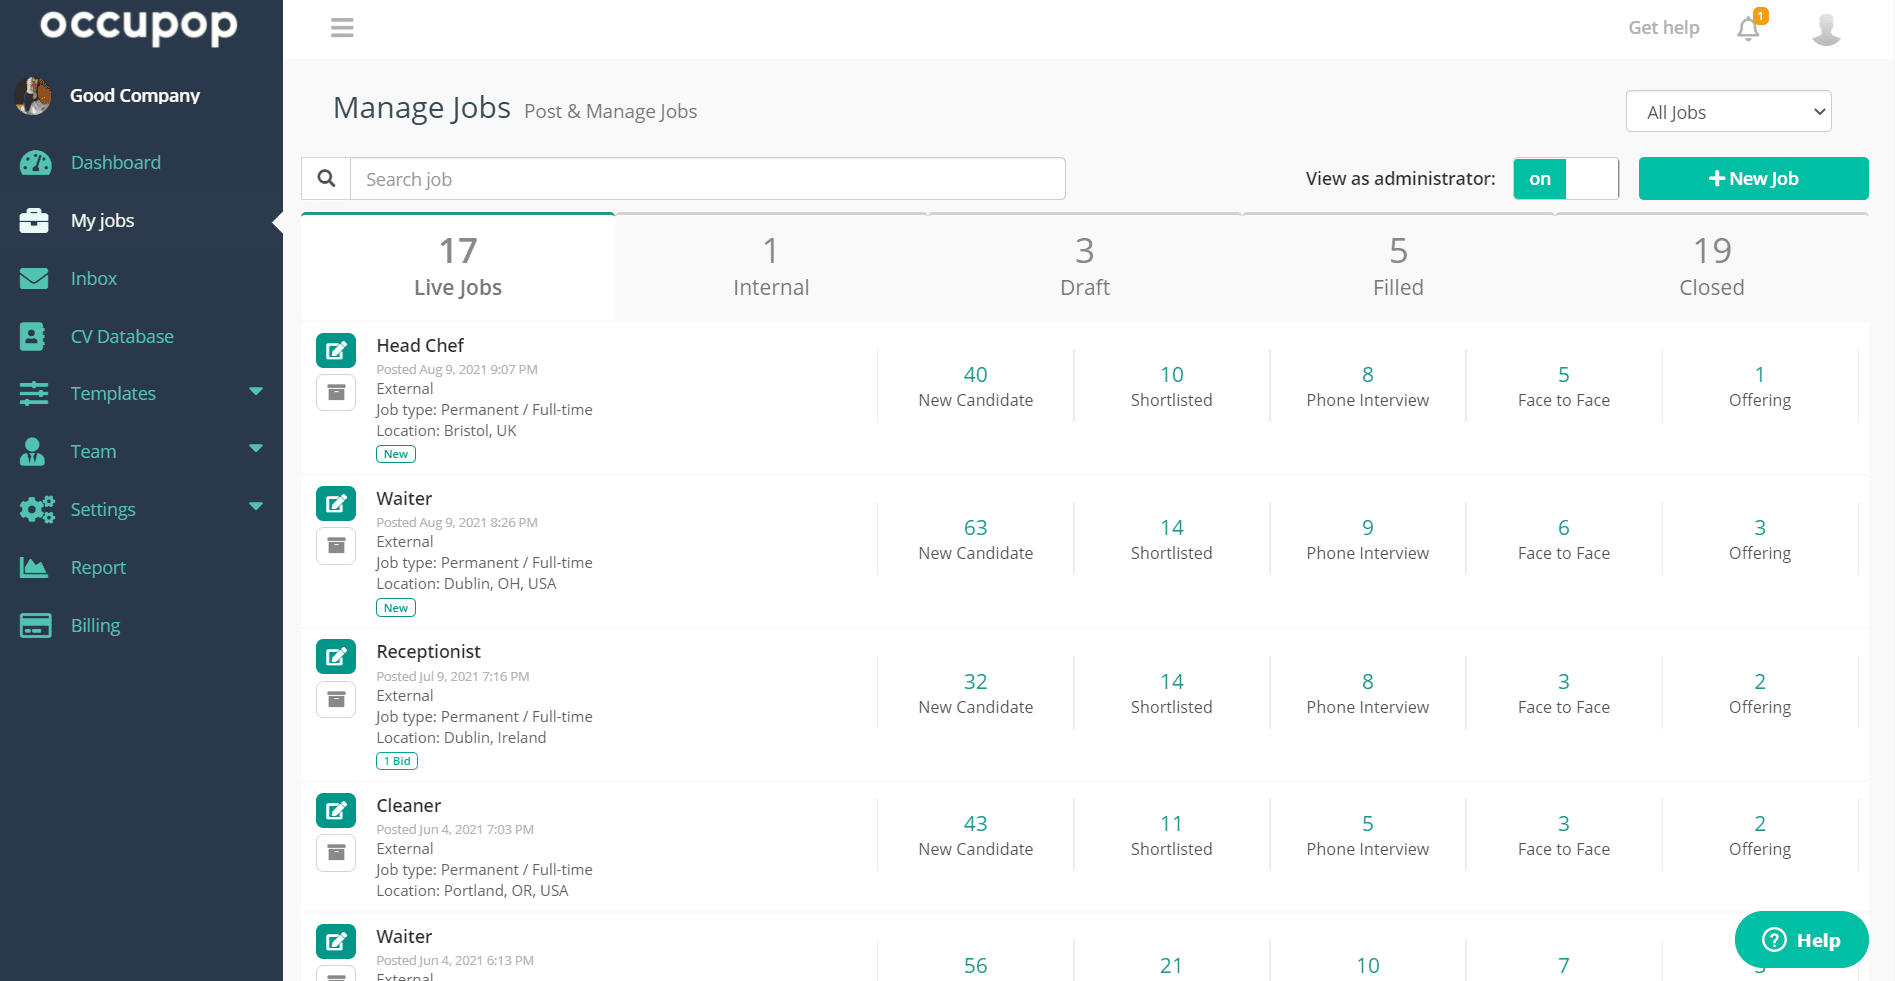Open the notifications bell
Image resolution: width=1895 pixels, height=981 pixels.
1747,28
